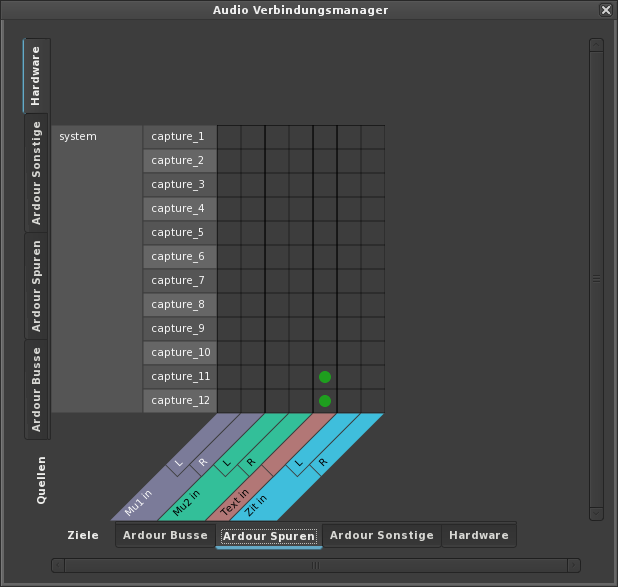The image size is (618, 587).
Task: Click the Zit in L channel label
Action: (x=299, y=463)
